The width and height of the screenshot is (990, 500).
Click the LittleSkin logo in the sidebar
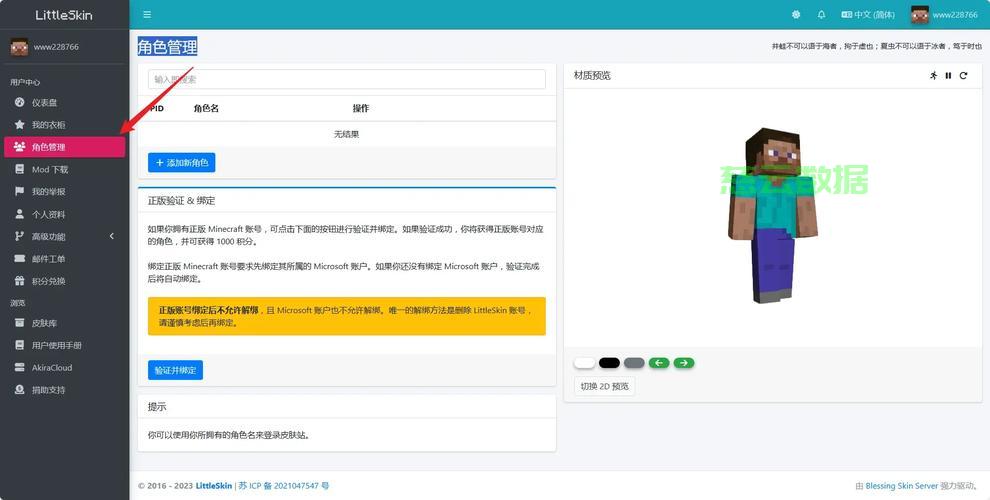[x=64, y=15]
